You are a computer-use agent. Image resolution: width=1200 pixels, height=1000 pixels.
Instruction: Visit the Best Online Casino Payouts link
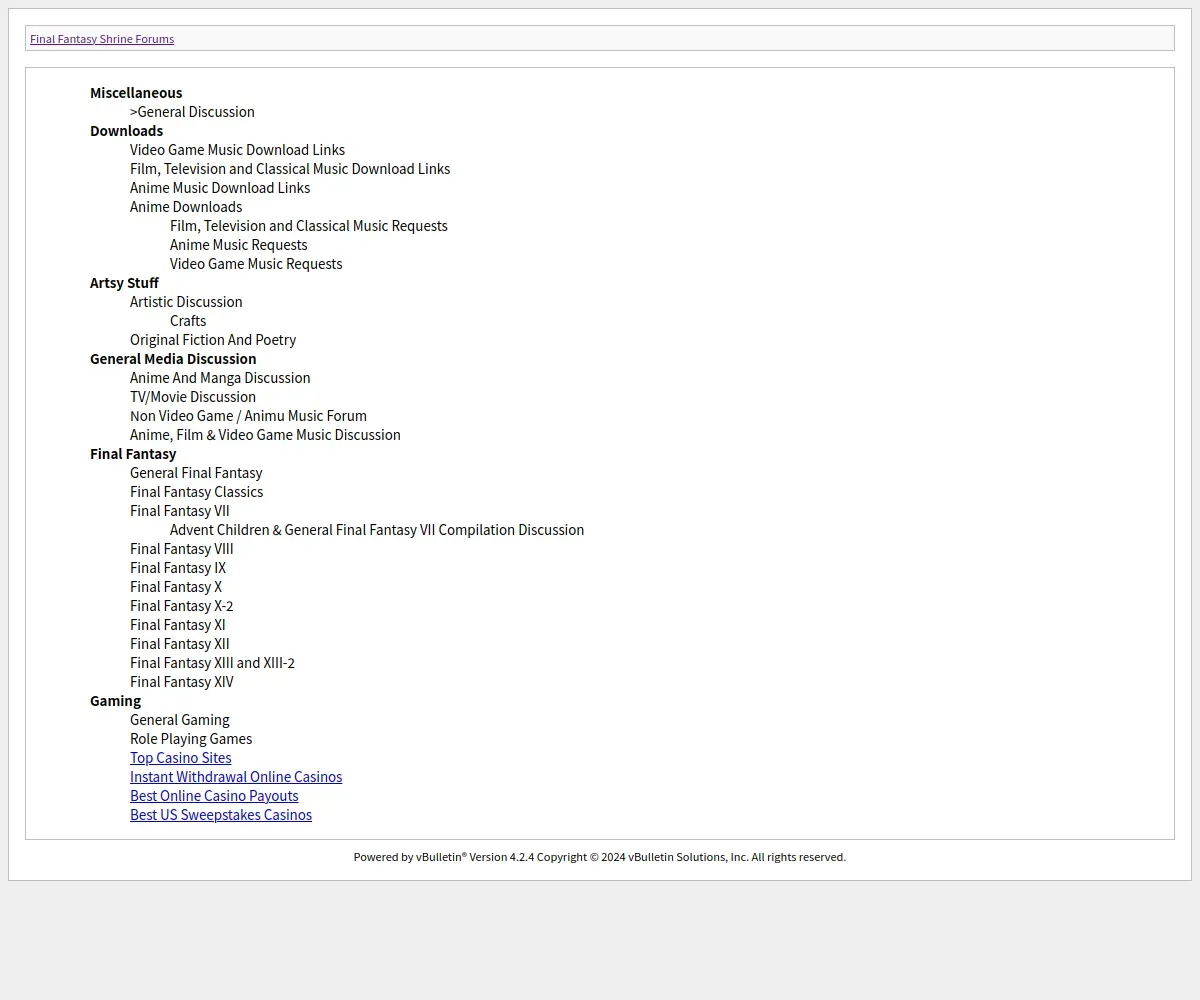click(x=214, y=796)
